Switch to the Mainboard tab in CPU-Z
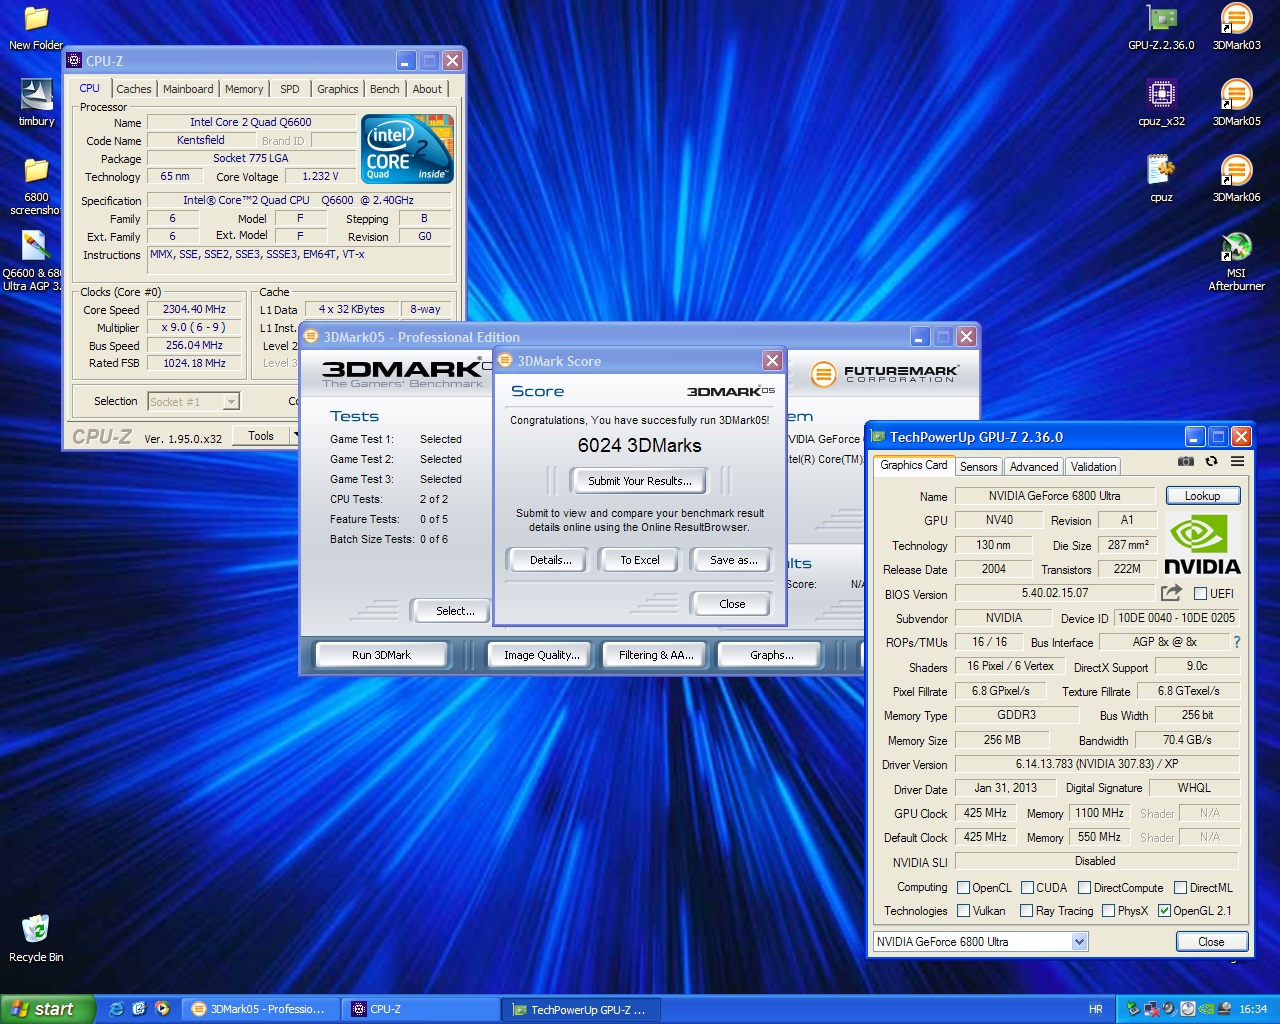The width and height of the screenshot is (1280, 1024). [188, 89]
